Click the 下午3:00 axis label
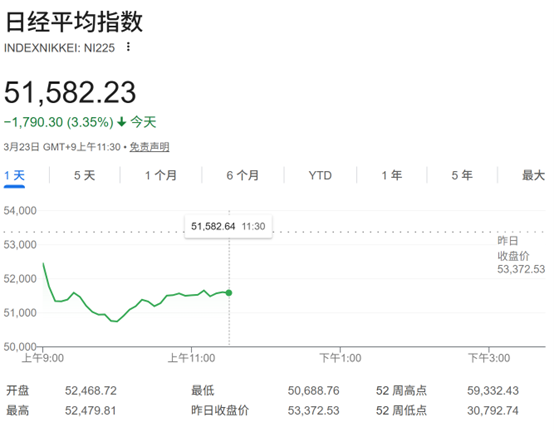 489,358
